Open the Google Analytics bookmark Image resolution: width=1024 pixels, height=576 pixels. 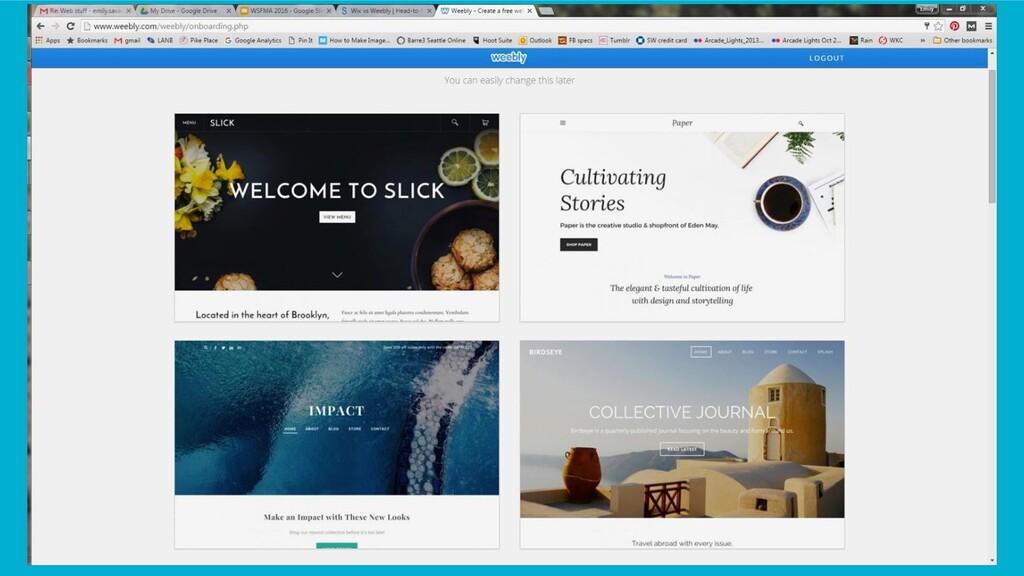[x=253, y=40]
